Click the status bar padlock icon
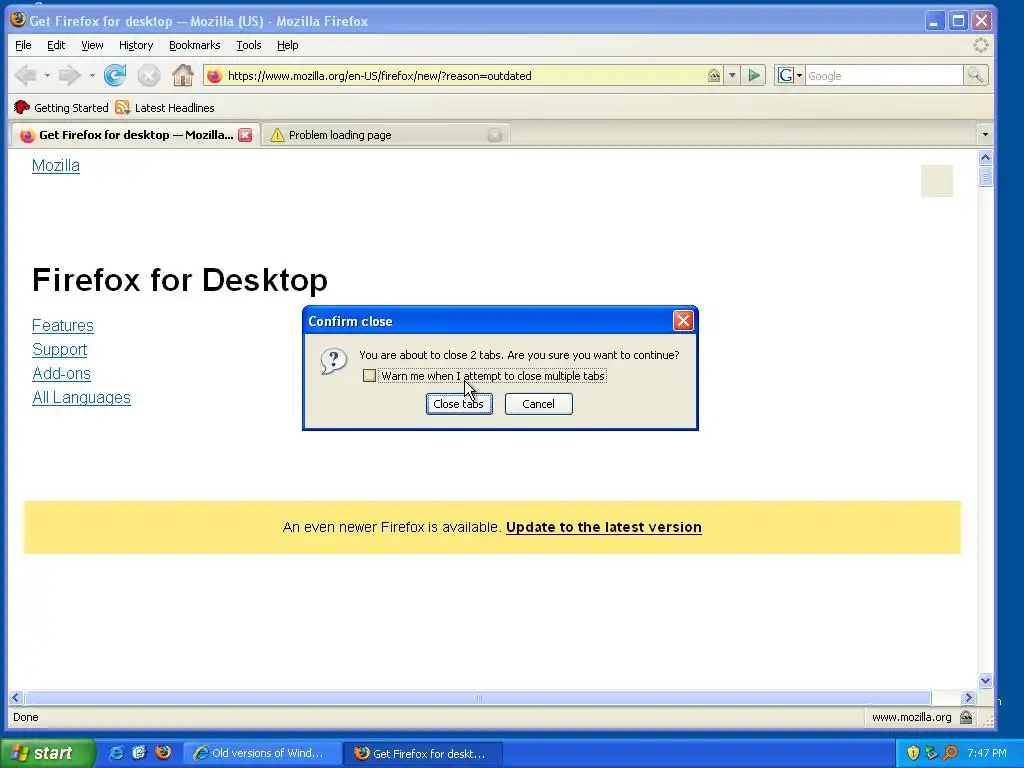Image resolution: width=1024 pixels, height=768 pixels. 966,717
